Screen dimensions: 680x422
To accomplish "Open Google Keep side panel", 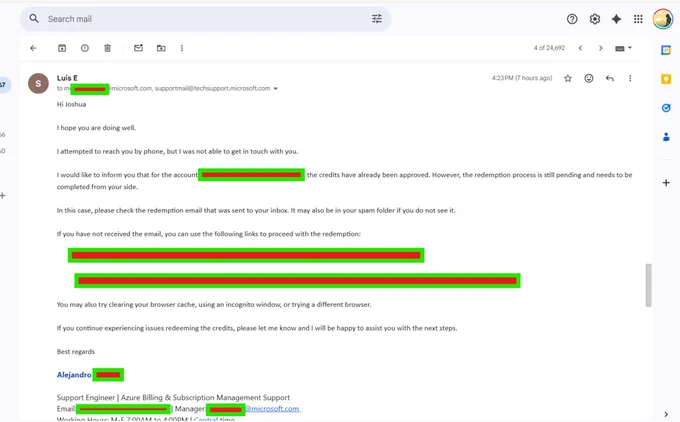I will pos(666,79).
